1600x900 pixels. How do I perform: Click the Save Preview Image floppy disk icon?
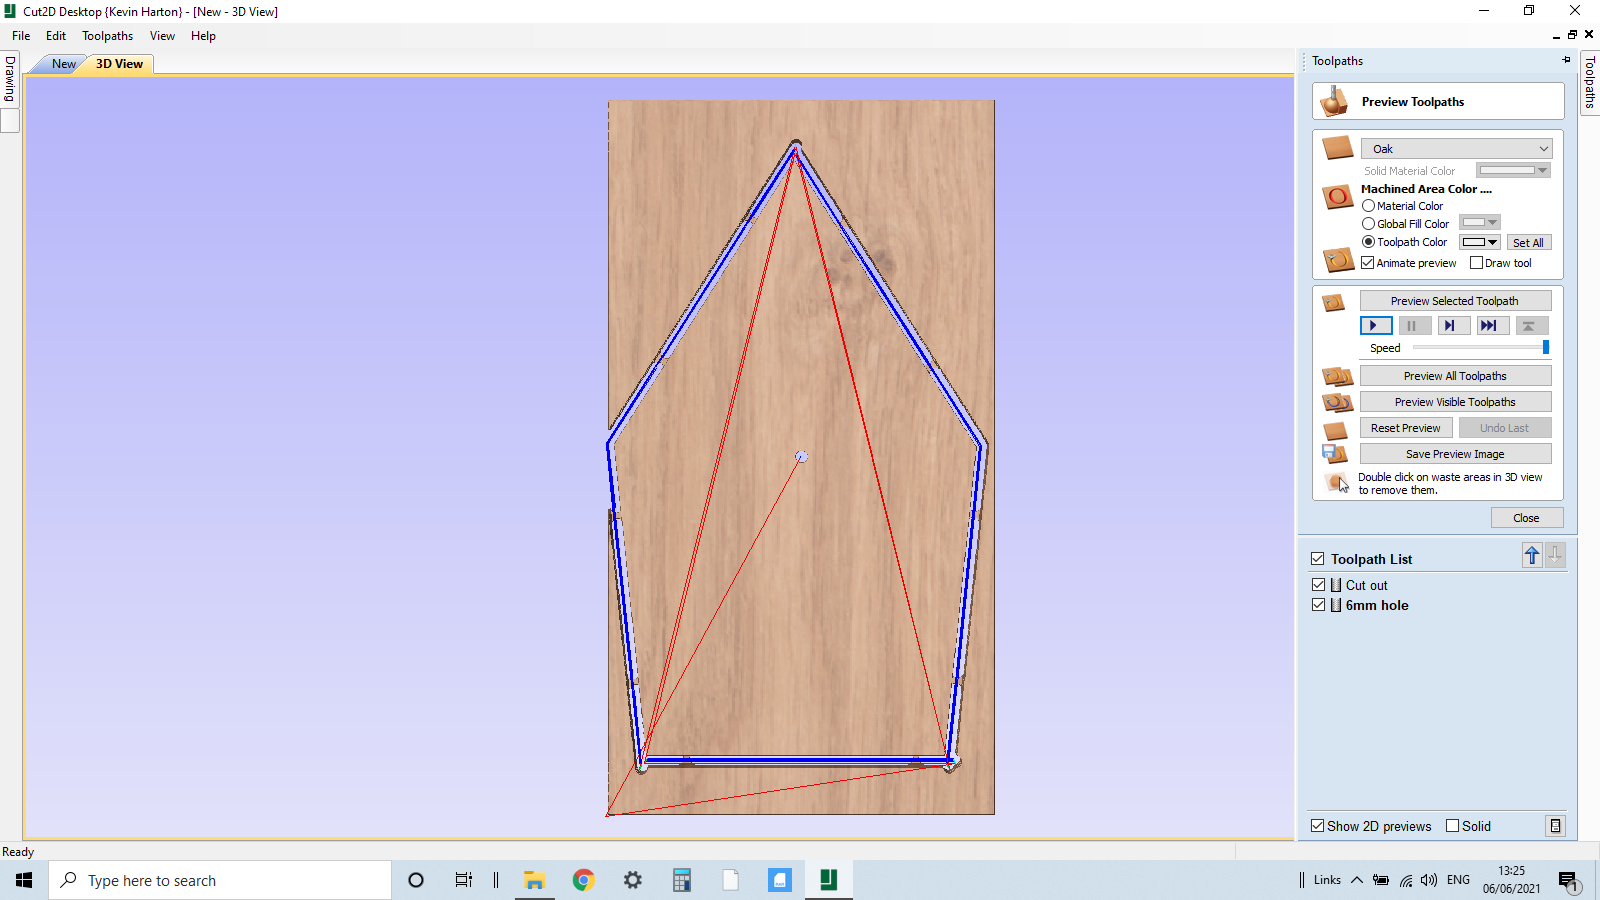(1335, 453)
